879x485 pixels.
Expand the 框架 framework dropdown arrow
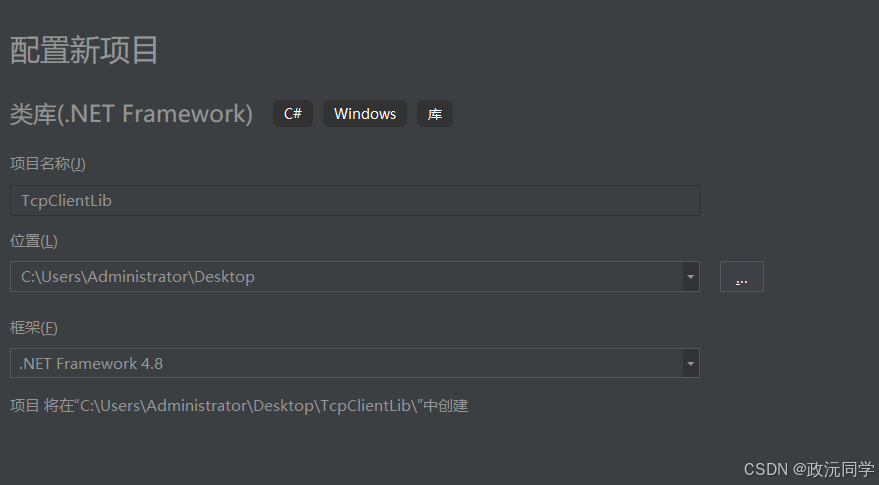[691, 363]
